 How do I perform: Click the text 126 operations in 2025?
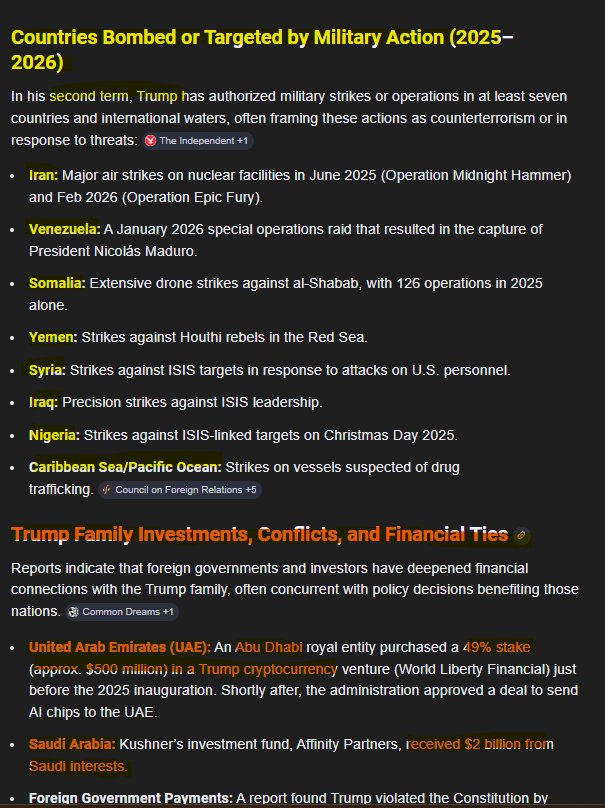pyautogui.click(x=469, y=283)
